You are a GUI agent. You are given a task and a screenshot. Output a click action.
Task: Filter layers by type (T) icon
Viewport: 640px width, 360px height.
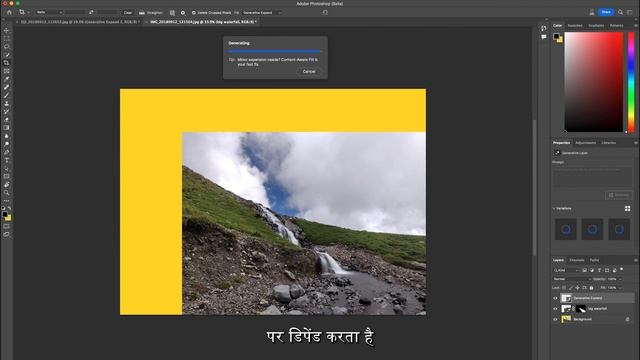pos(599,270)
